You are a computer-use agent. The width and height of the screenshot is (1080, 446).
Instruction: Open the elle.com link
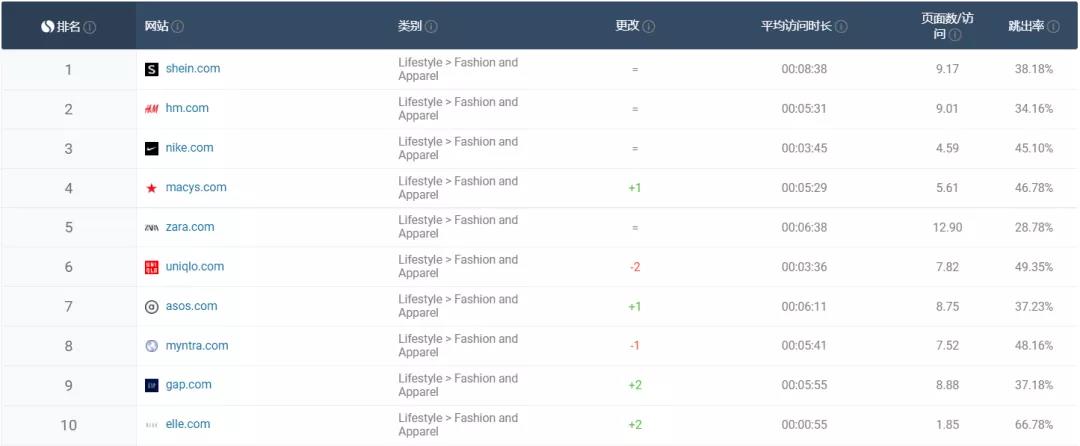pos(187,424)
